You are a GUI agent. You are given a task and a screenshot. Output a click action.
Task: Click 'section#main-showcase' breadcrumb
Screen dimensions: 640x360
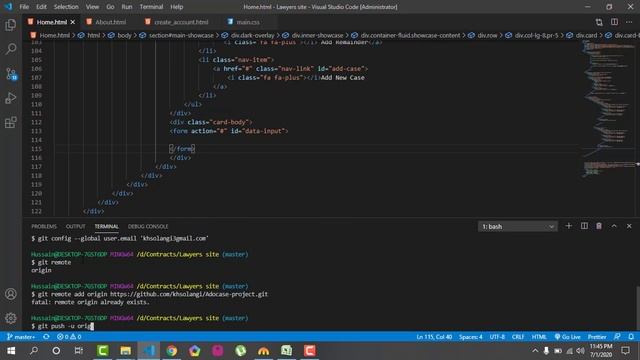pyautogui.click(x=181, y=36)
